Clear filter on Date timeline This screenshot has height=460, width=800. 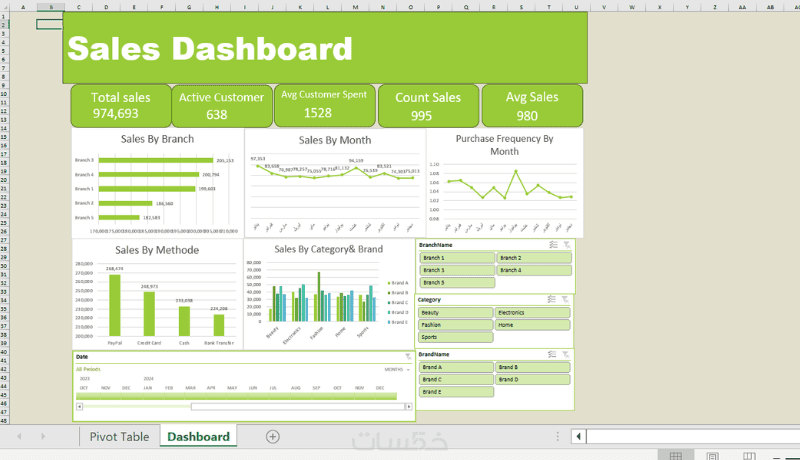408,356
